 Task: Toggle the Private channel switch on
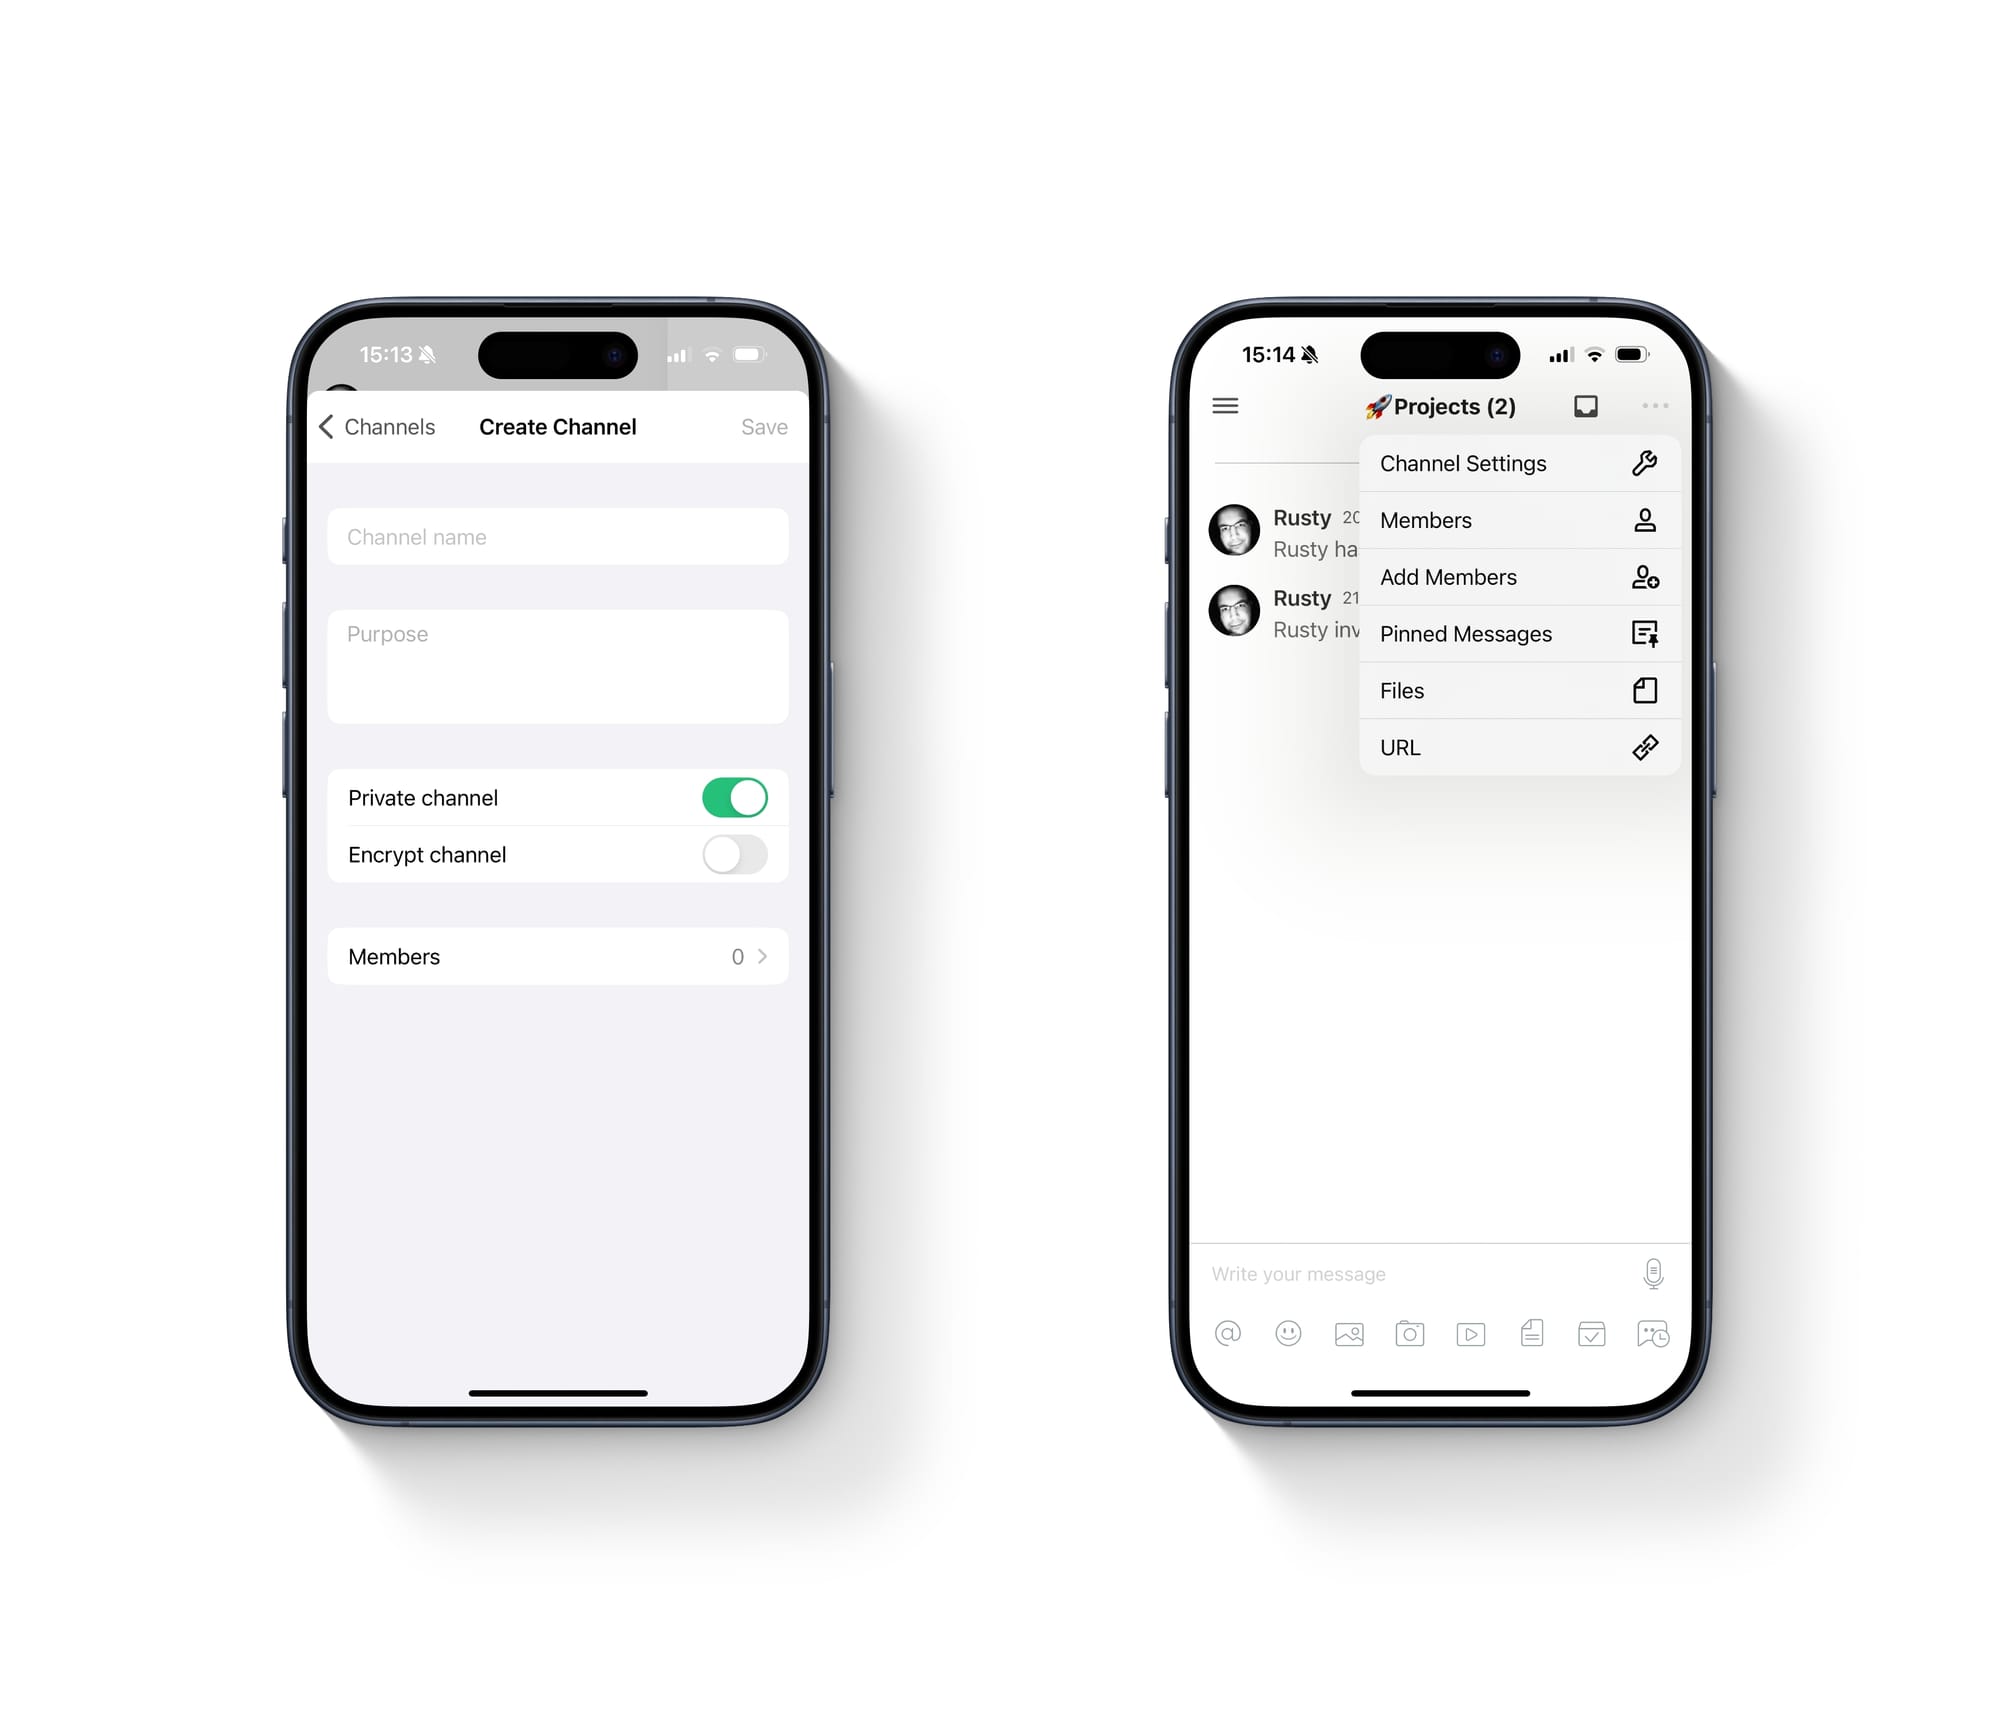735,796
